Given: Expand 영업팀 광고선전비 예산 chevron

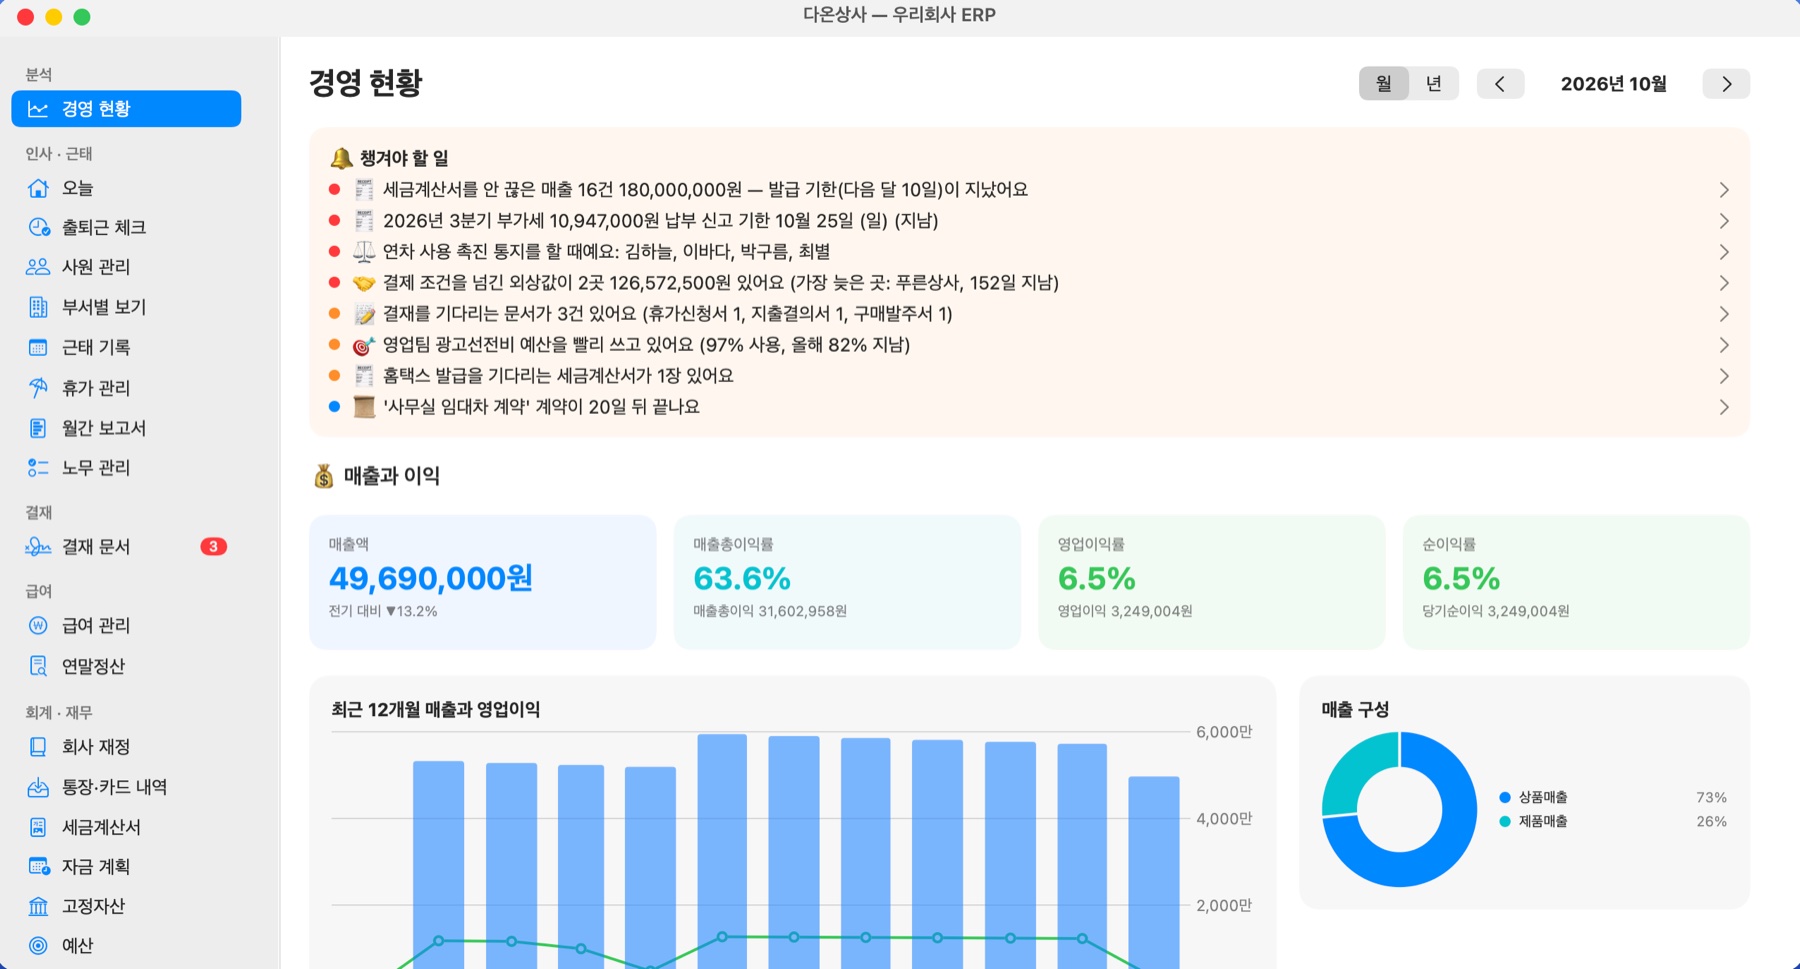Looking at the screenshot, I should point(1724,345).
